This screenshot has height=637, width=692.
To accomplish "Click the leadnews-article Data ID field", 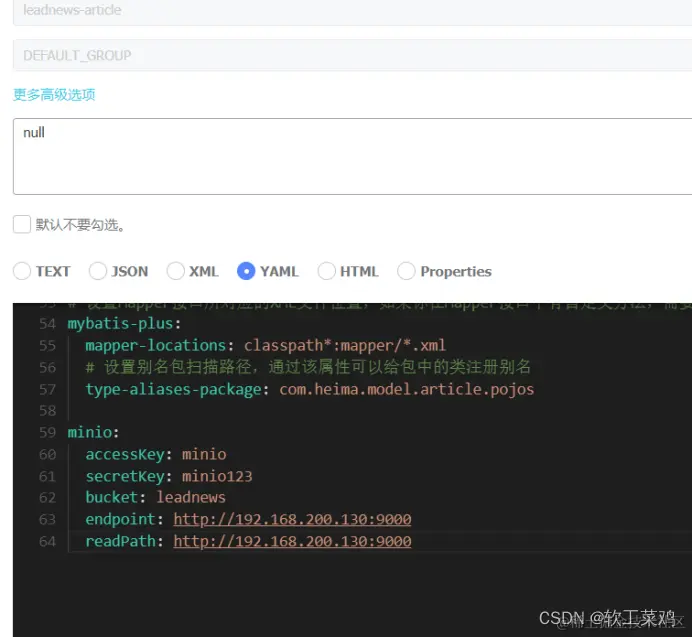I will point(352,11).
